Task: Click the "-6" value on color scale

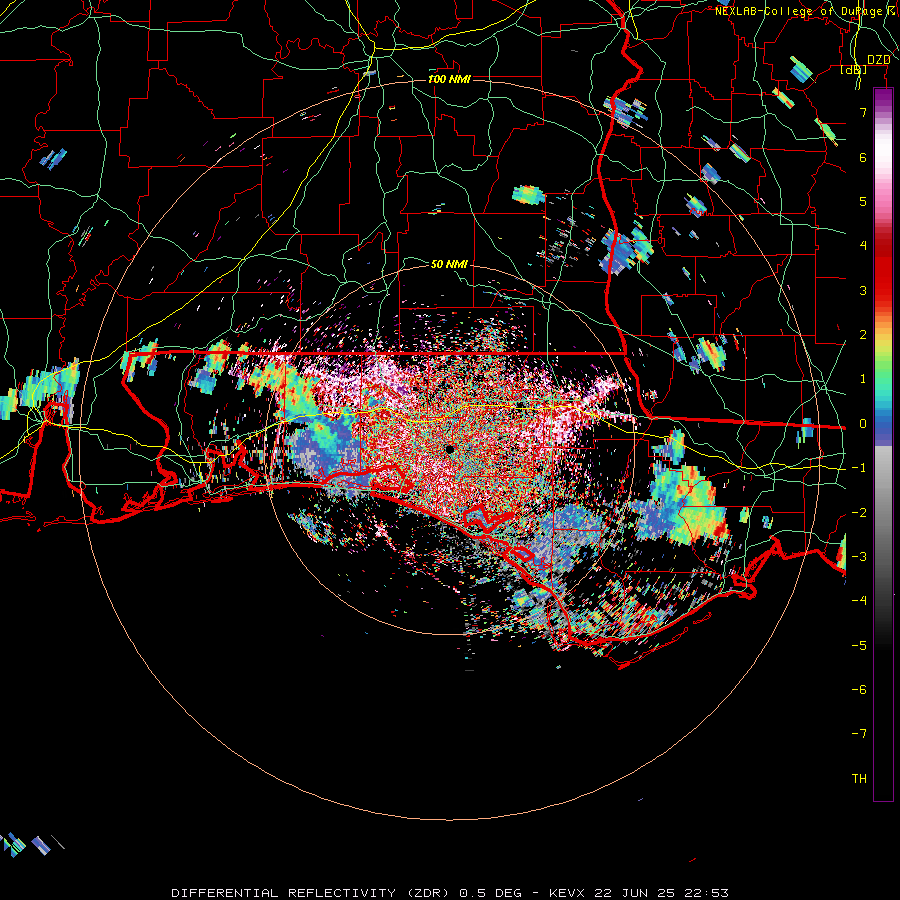Action: pyautogui.click(x=859, y=690)
